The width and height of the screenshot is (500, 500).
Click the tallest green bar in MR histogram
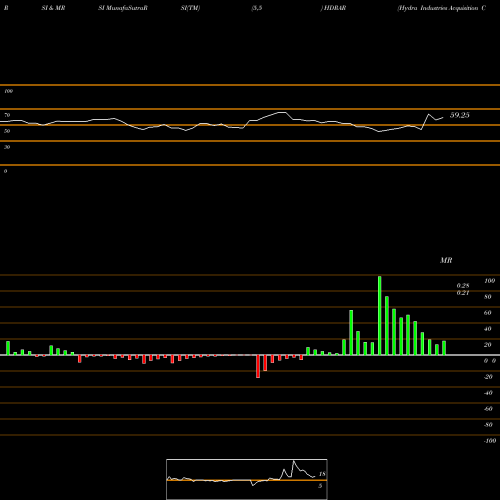point(379,315)
